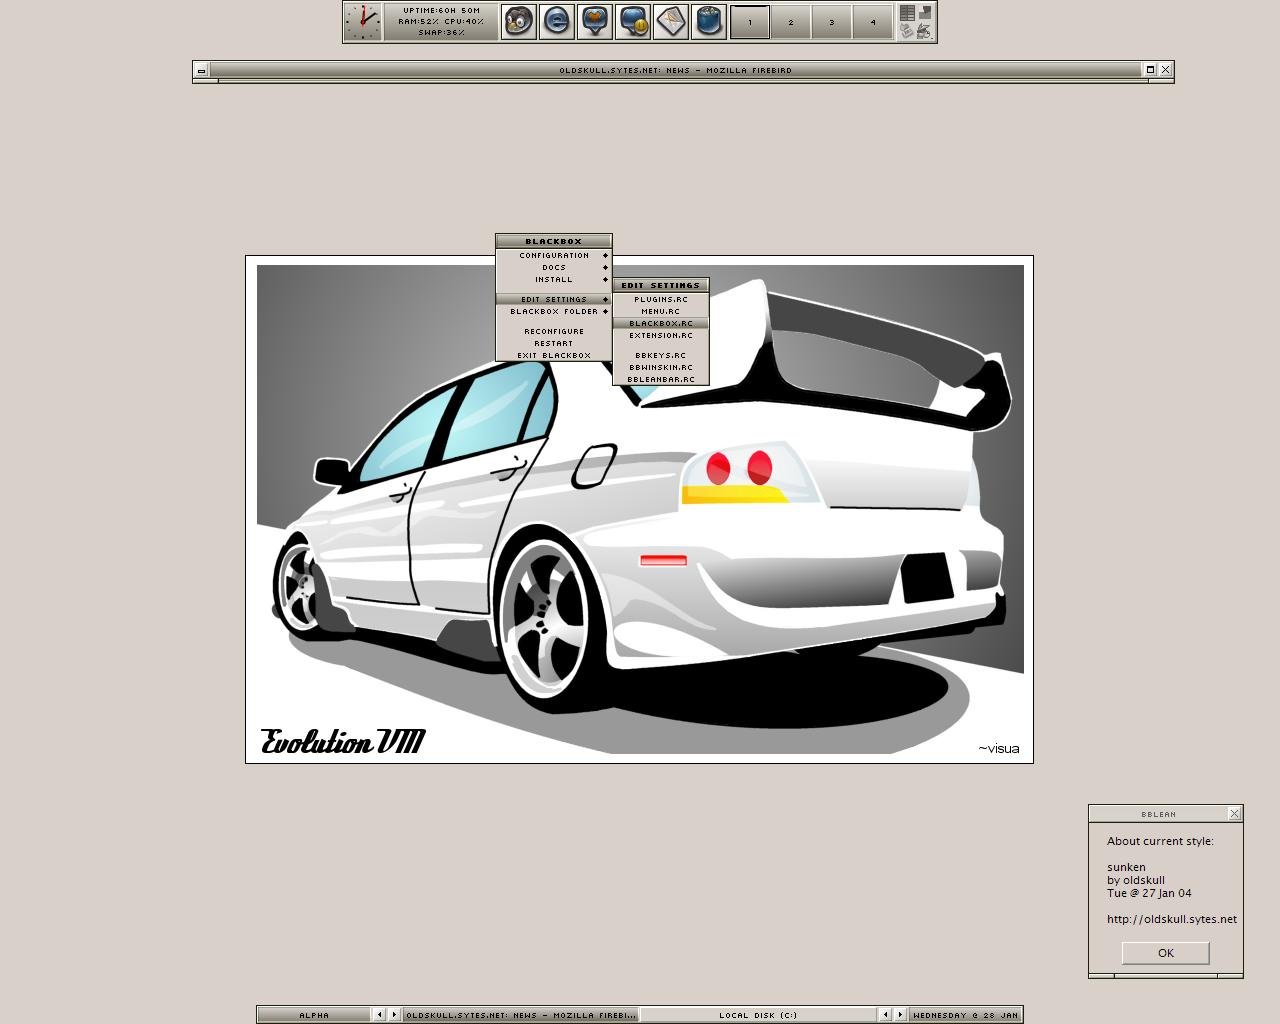Click the Evolution VIII car wallpaper image
1280x1024 pixels.
pyautogui.click(x=640, y=509)
